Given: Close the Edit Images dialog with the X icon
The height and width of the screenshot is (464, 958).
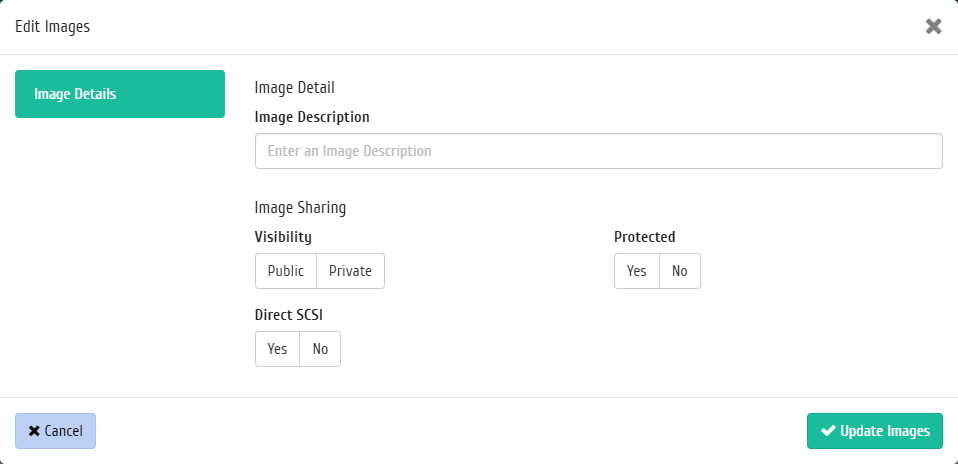Looking at the screenshot, I should [x=933, y=26].
